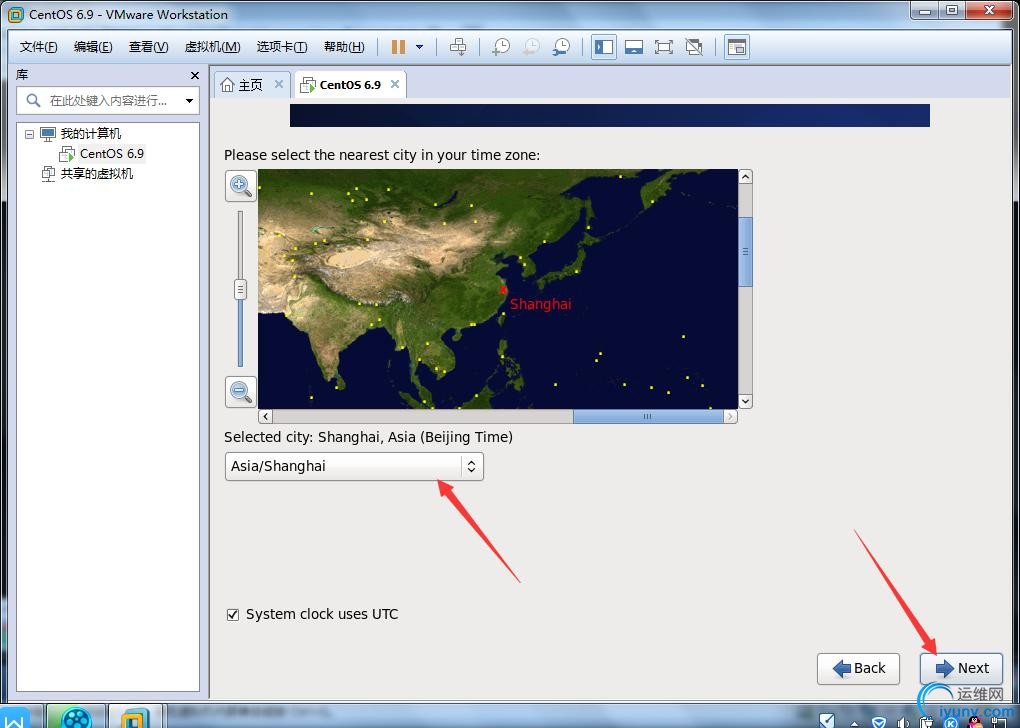
Task: Close the CentOS 6.9 tab
Action: (x=395, y=84)
